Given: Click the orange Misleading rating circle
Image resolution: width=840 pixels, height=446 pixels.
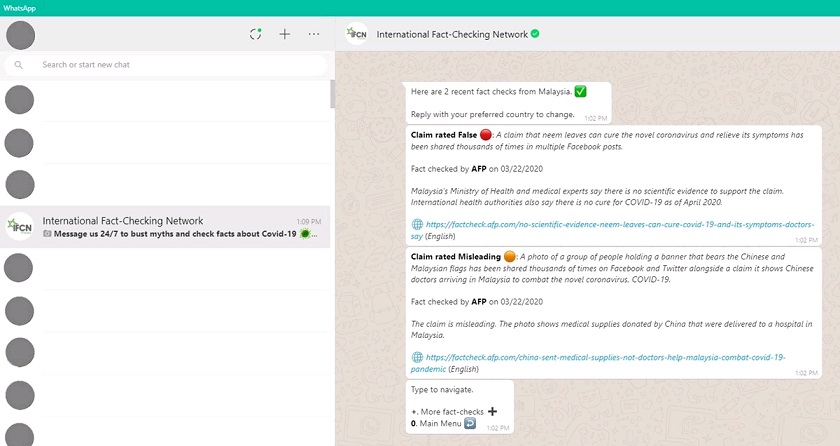Looking at the screenshot, I should point(509,257).
